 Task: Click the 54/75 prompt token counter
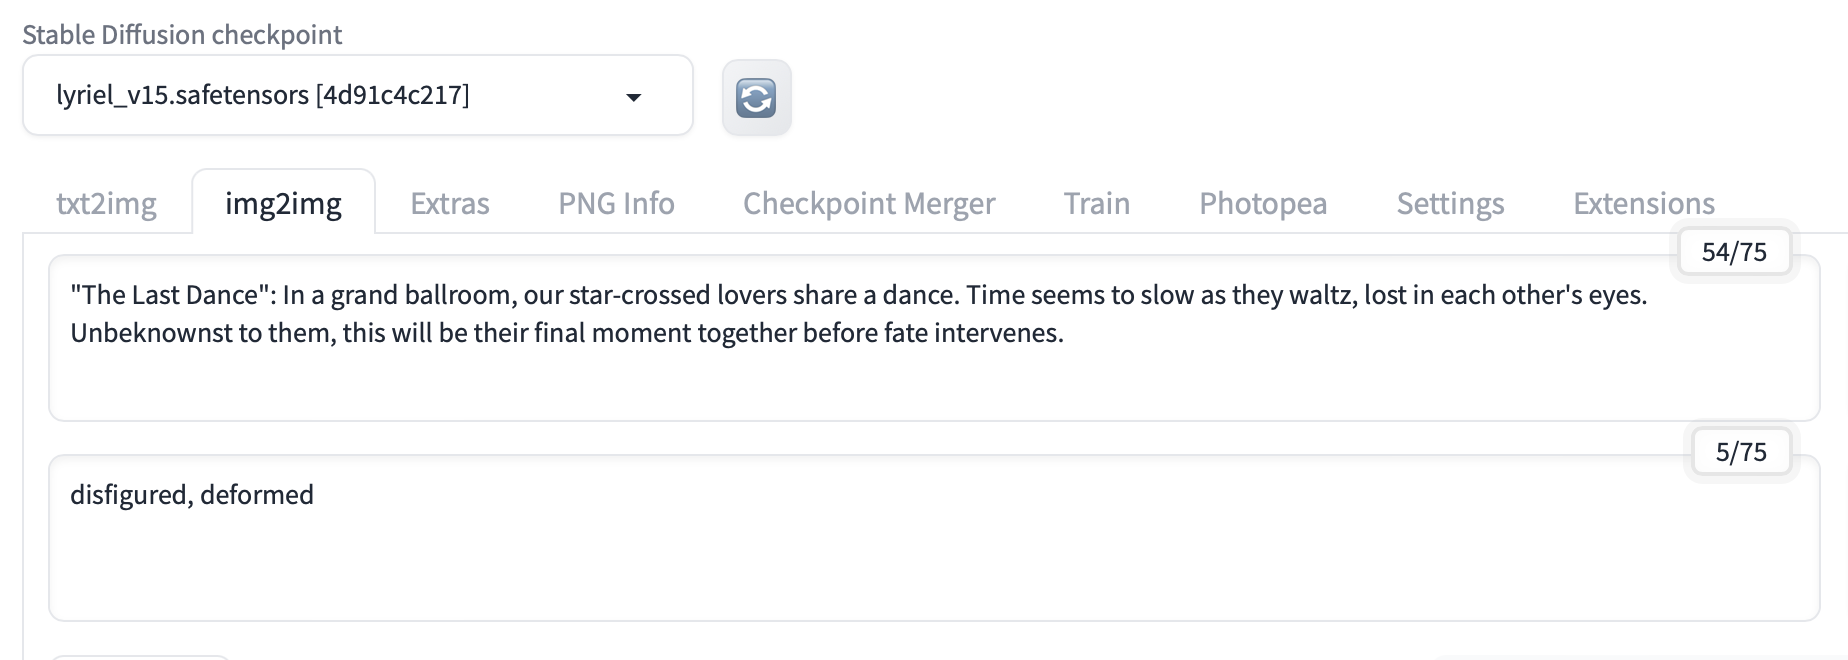click(x=1734, y=251)
